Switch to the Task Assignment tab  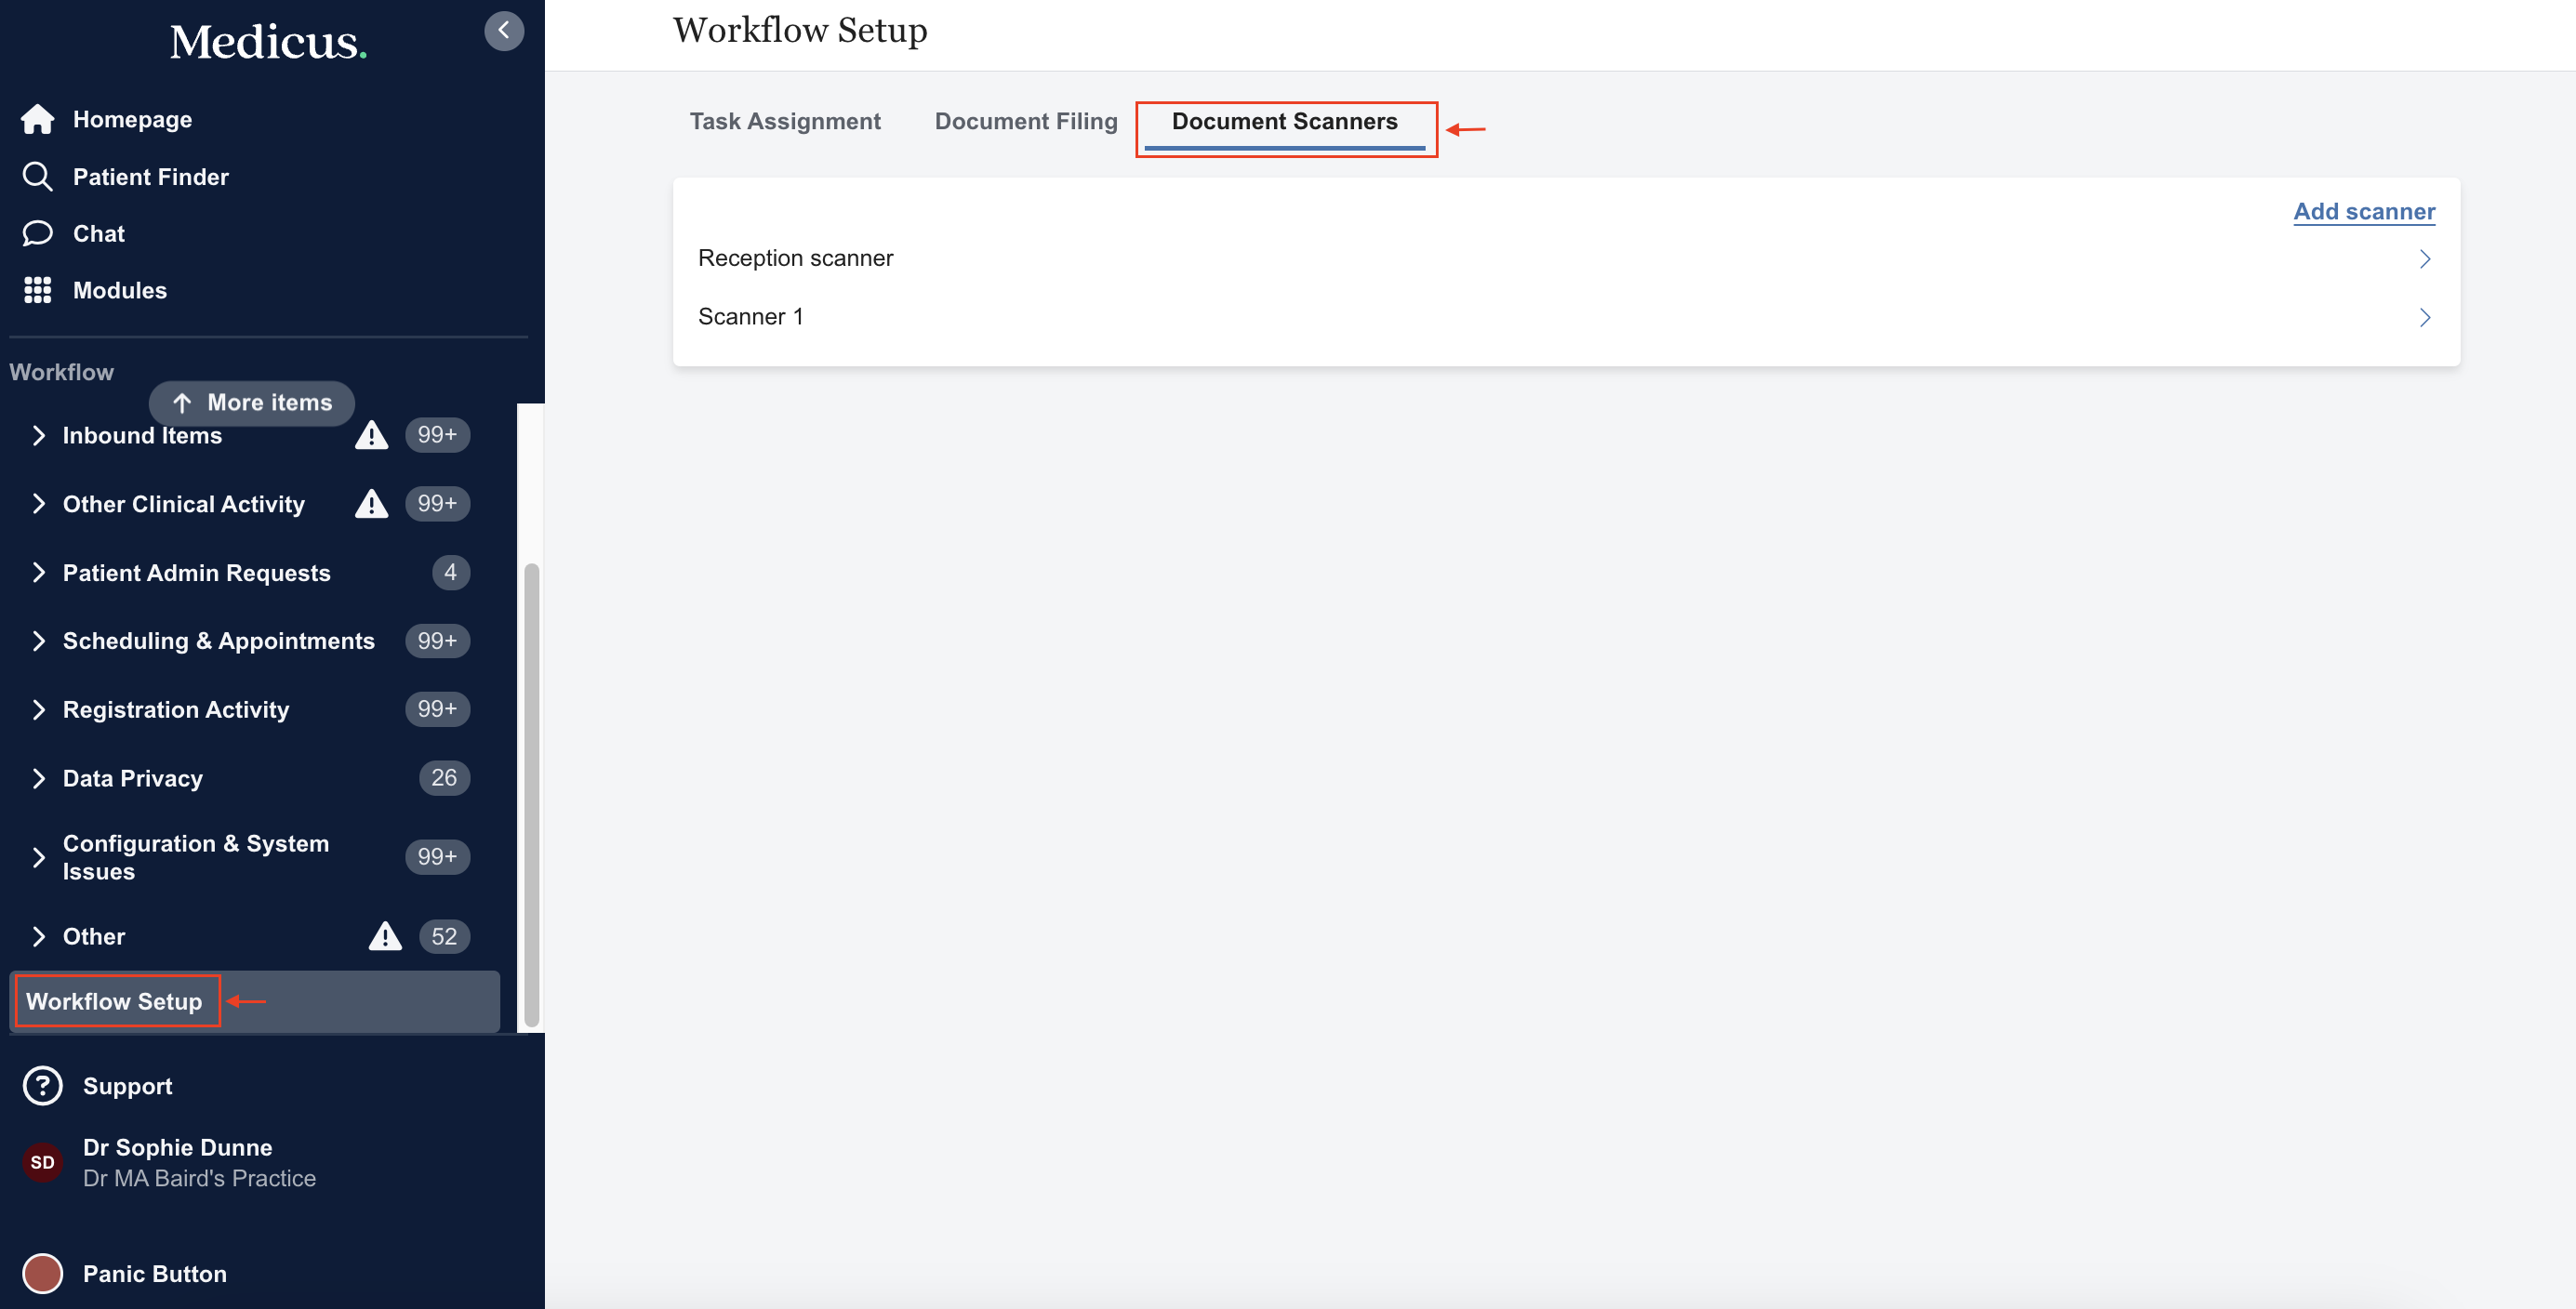785,122
